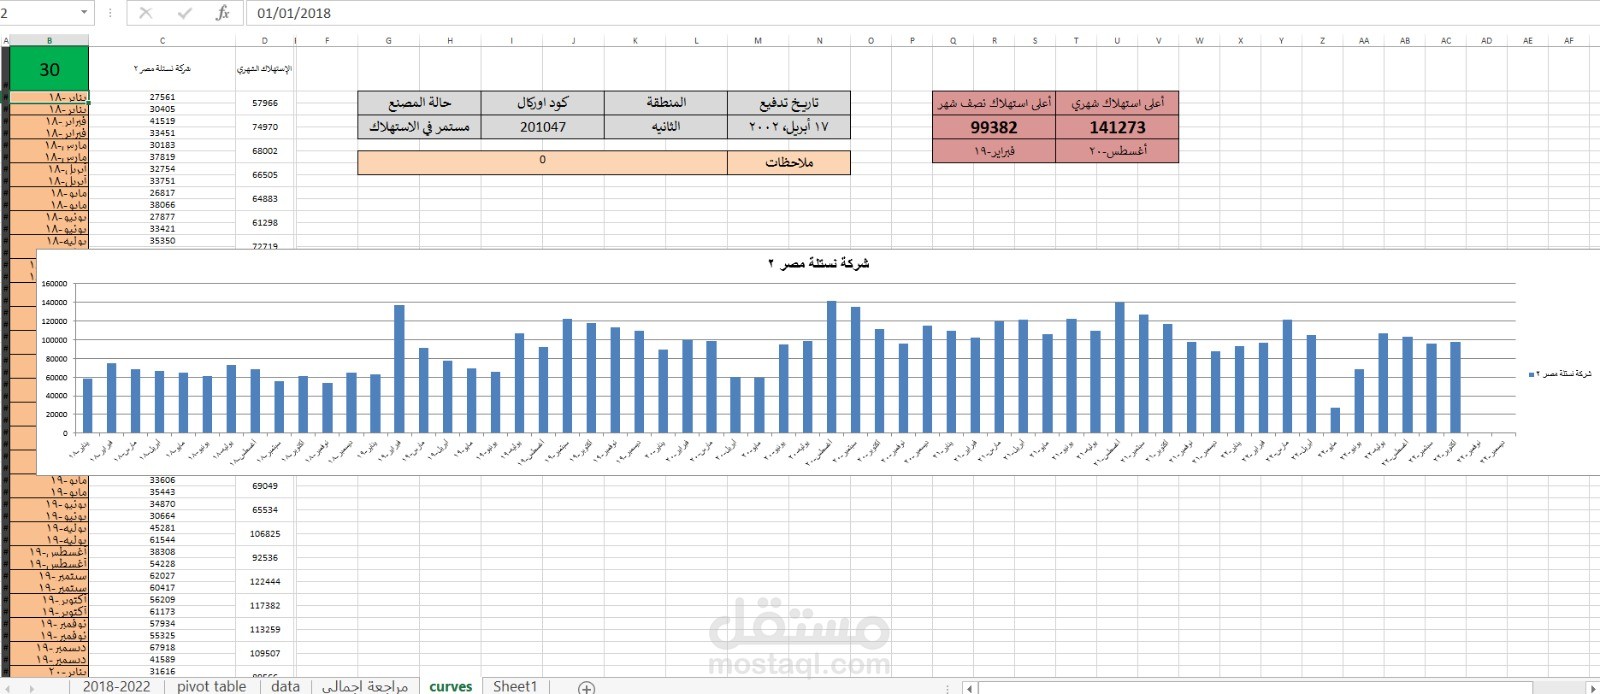The image size is (1600, 694).
Task: Select column header AF
Action: [1568, 41]
